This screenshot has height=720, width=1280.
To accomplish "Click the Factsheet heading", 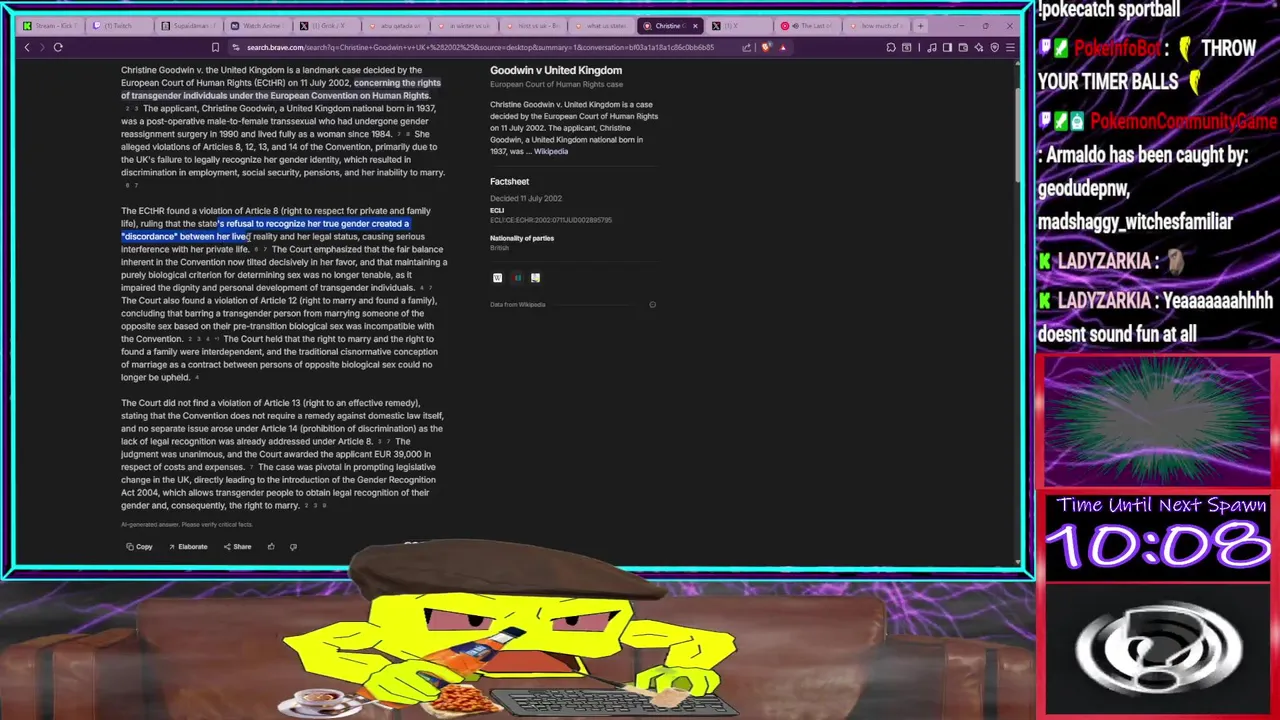I will (509, 181).
